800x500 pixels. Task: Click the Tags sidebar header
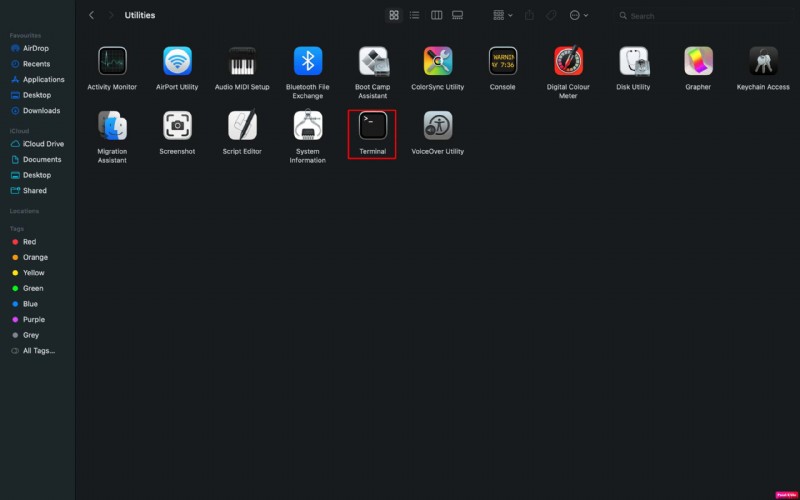click(16, 229)
